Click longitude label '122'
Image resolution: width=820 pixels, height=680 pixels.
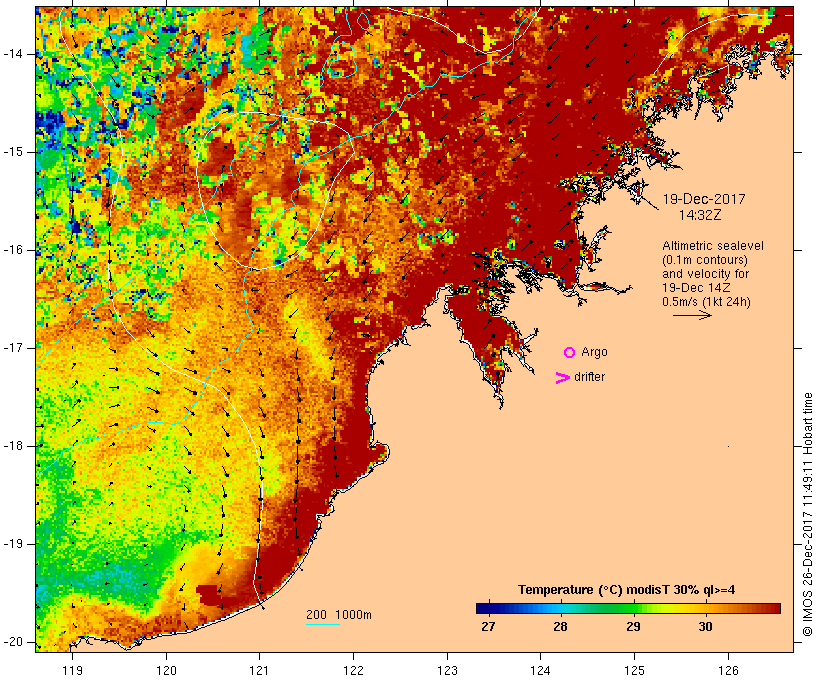pyautogui.click(x=354, y=671)
